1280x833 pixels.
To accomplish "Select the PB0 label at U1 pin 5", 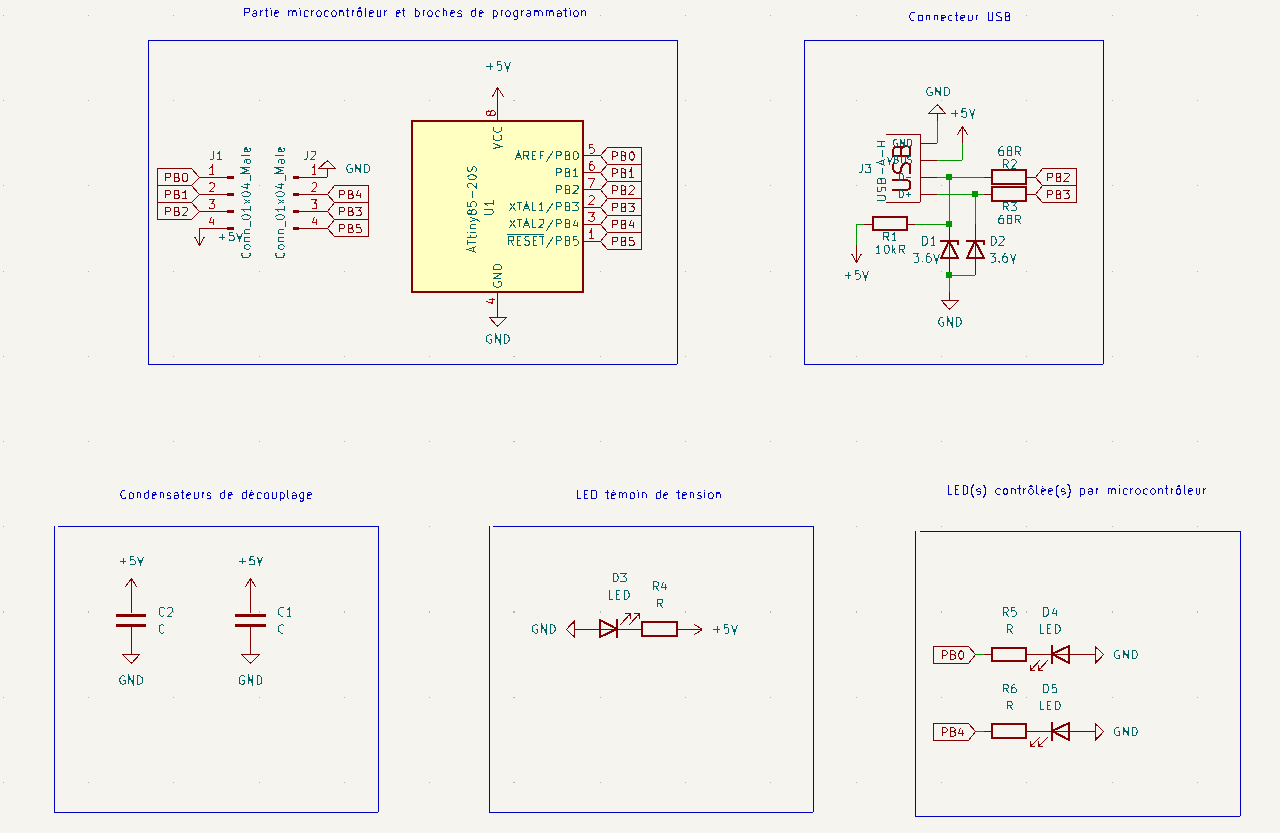I will click(622, 156).
